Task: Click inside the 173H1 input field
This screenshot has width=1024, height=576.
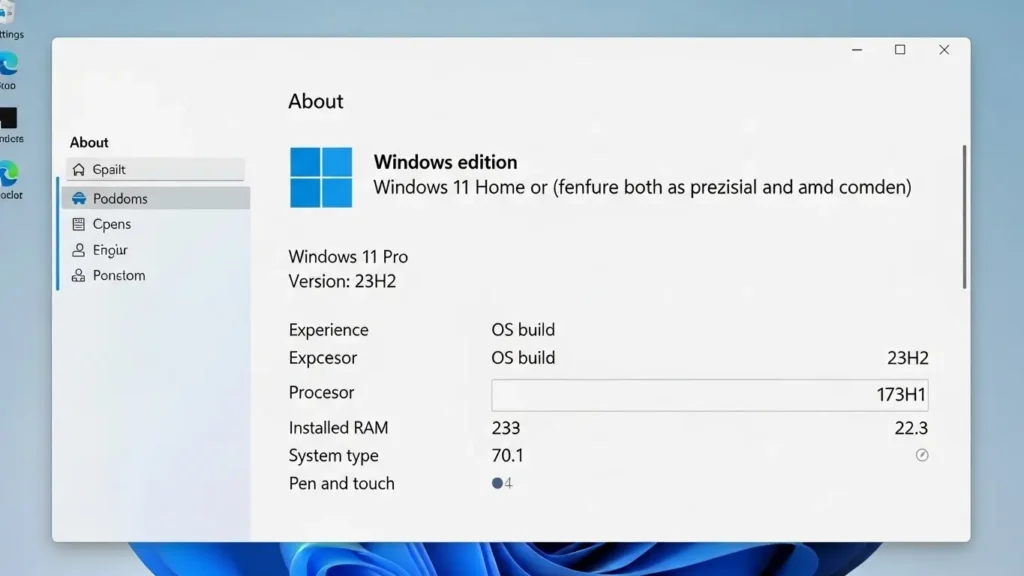Action: [x=710, y=395]
